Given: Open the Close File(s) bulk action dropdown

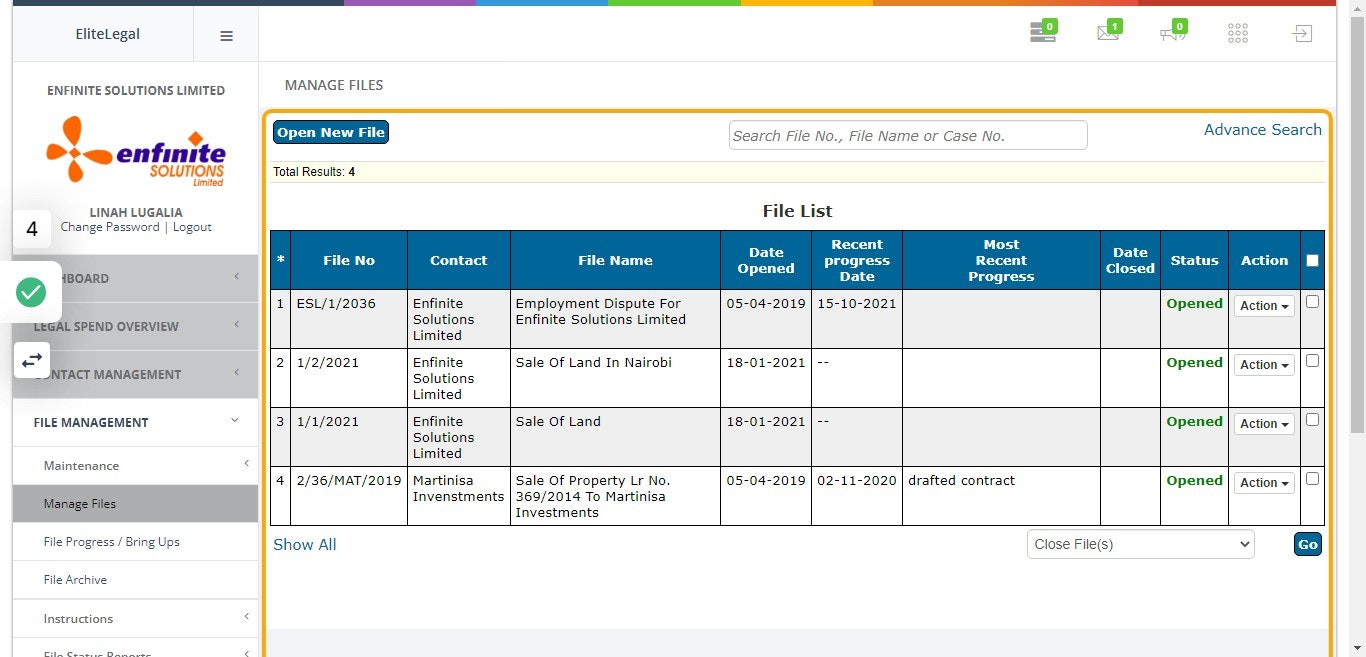Looking at the screenshot, I should point(1140,544).
